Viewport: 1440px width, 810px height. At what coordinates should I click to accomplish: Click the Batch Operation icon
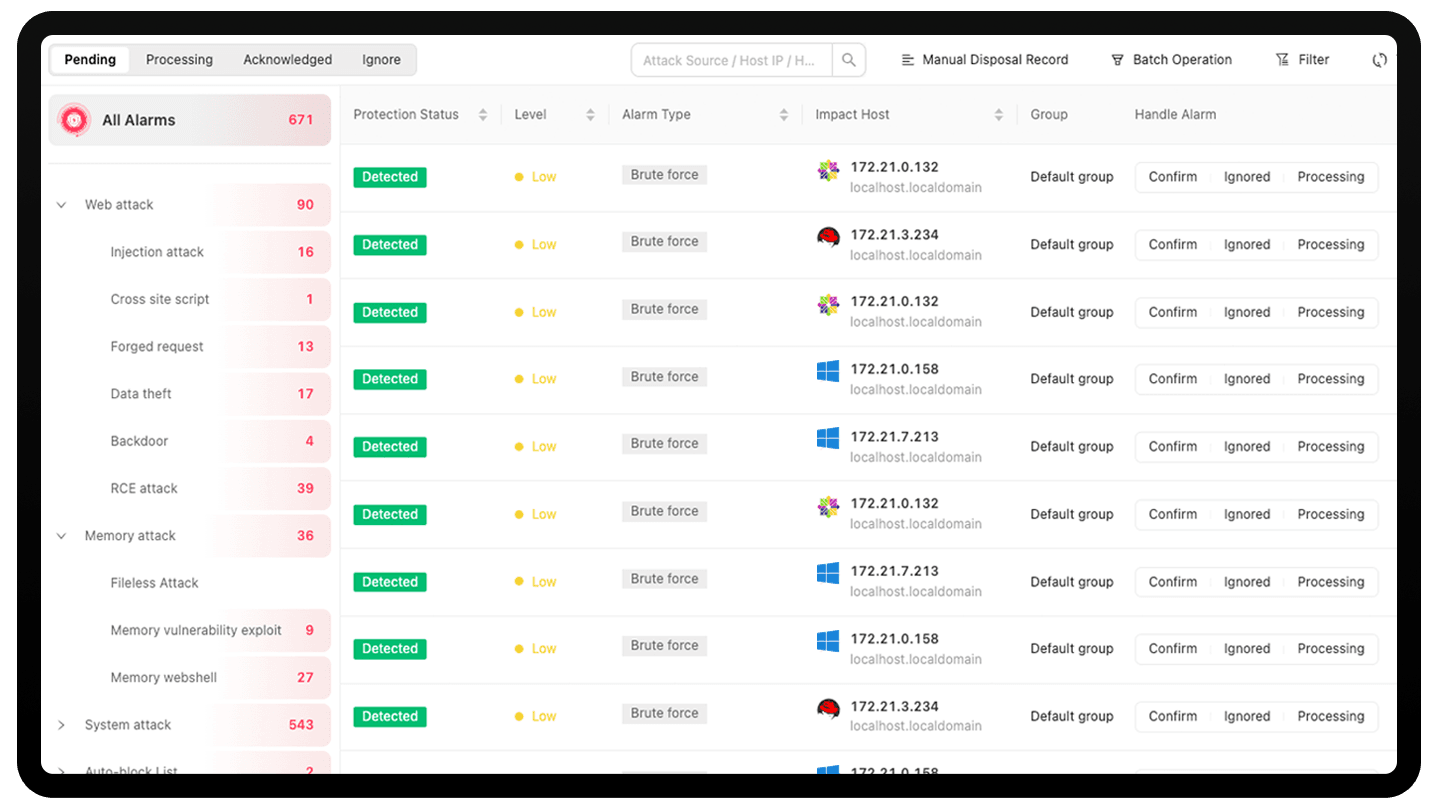coord(1117,60)
